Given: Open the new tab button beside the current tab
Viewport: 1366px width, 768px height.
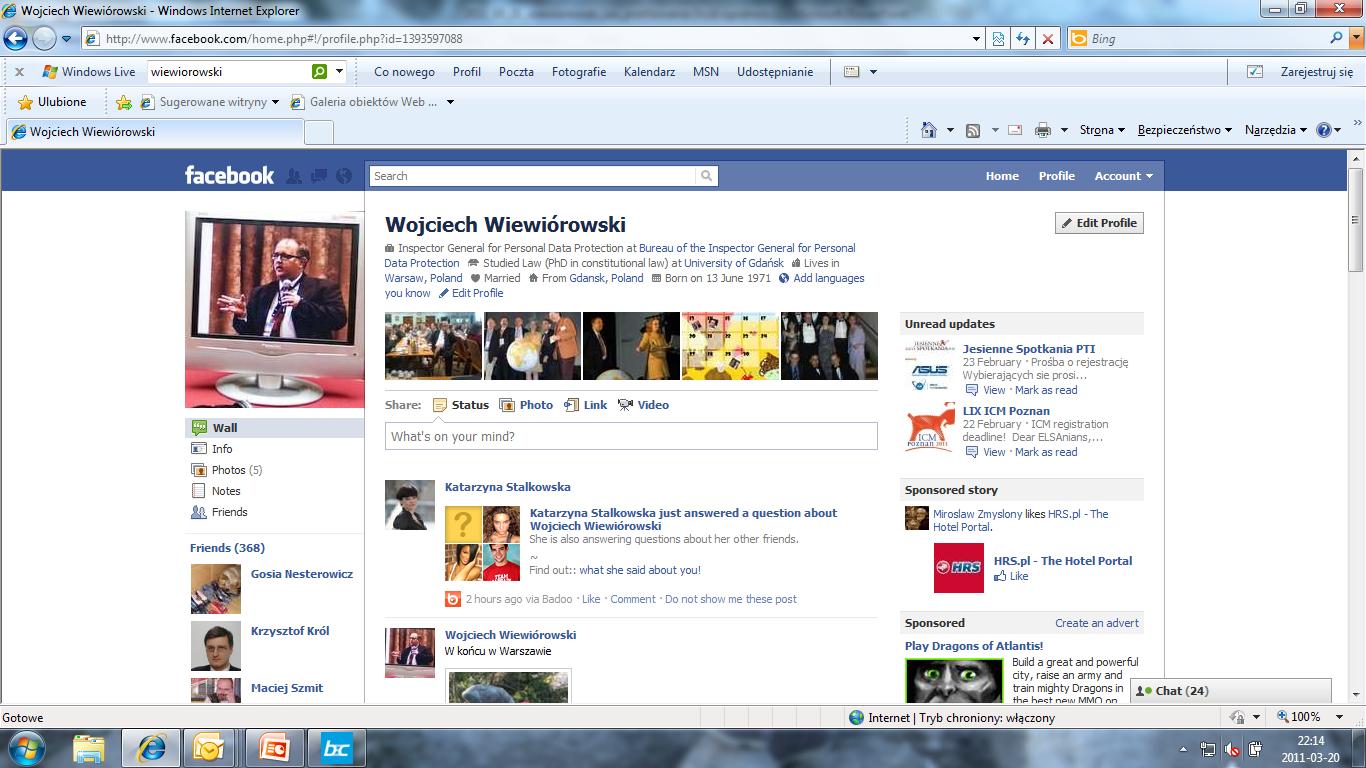Looking at the screenshot, I should (318, 132).
